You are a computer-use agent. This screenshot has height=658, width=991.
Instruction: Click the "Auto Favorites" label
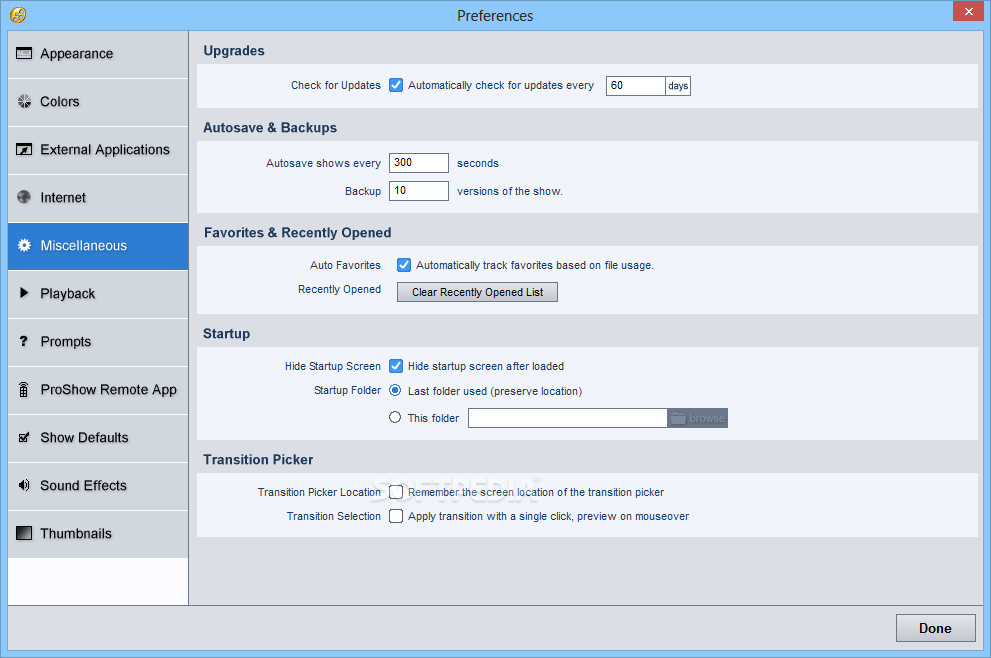tap(345, 265)
